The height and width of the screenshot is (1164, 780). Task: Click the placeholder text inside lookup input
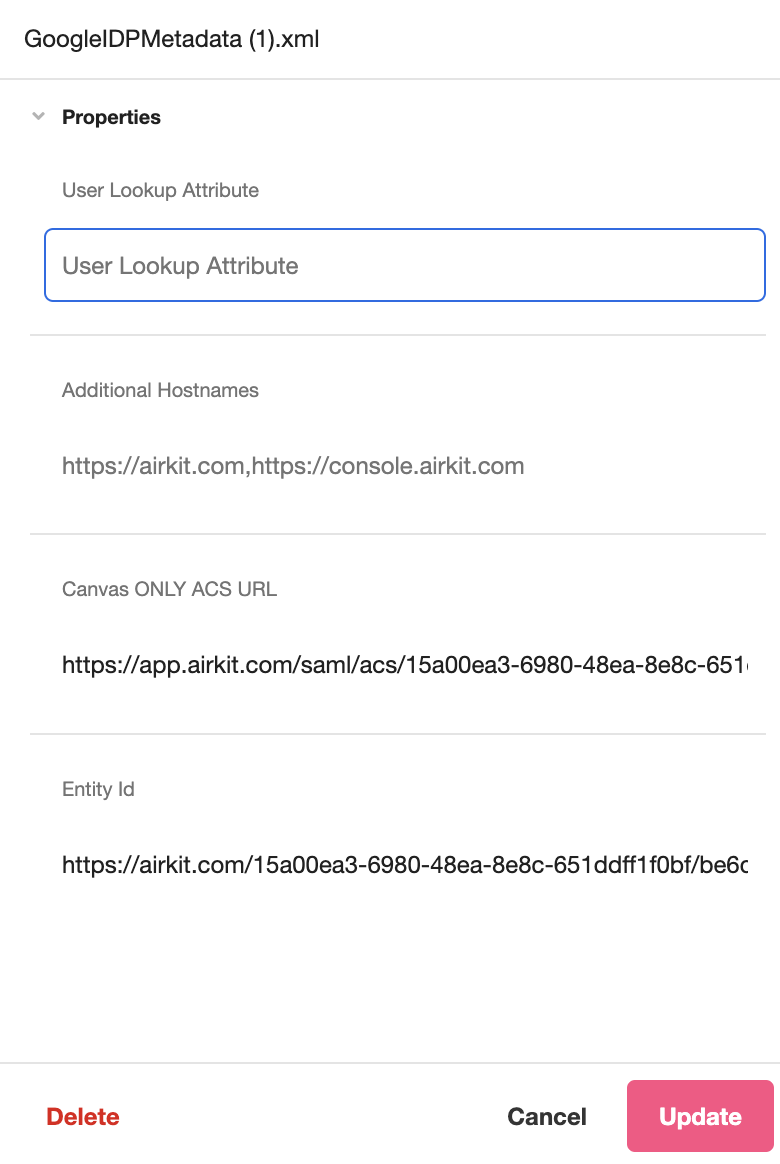[180, 266]
